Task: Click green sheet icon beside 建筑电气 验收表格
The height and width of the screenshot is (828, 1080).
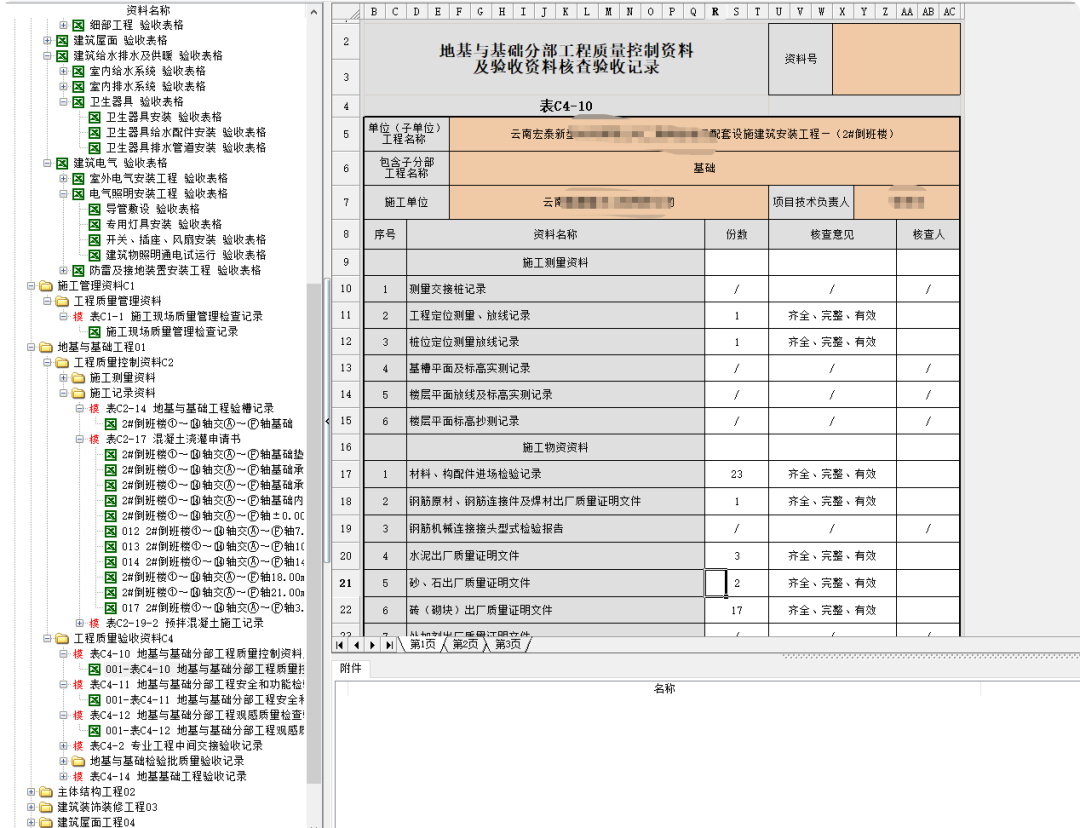Action: click(62, 163)
